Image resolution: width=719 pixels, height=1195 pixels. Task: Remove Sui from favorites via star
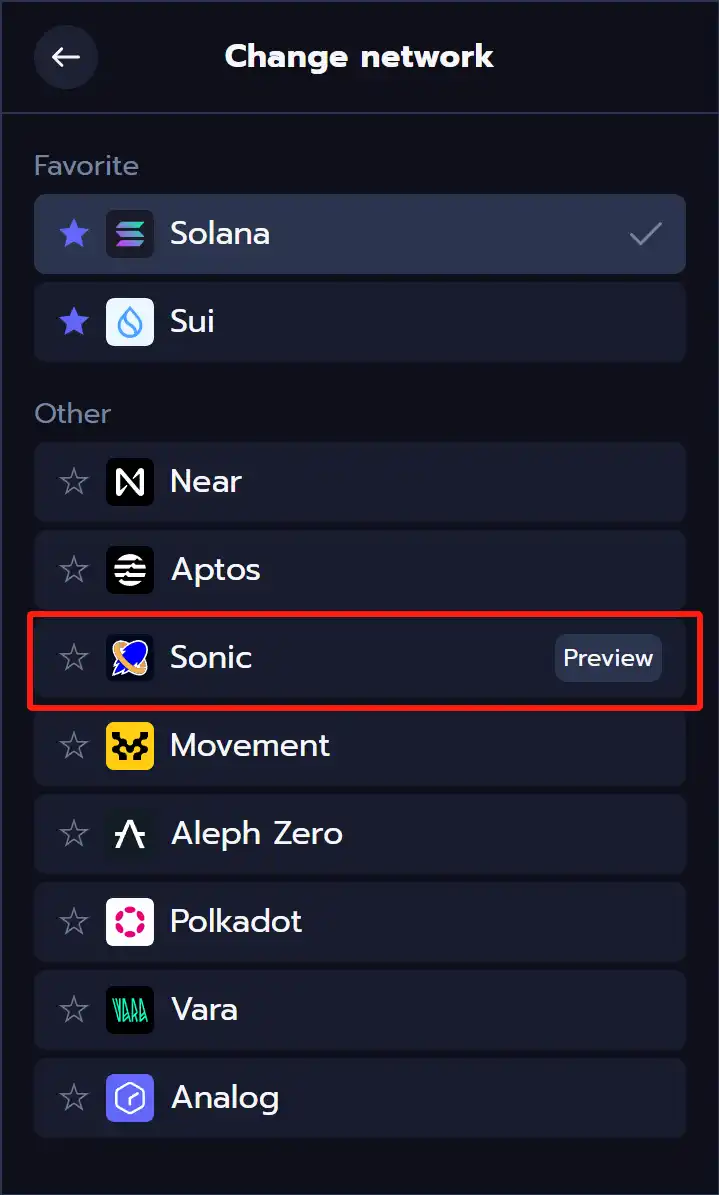pos(74,321)
